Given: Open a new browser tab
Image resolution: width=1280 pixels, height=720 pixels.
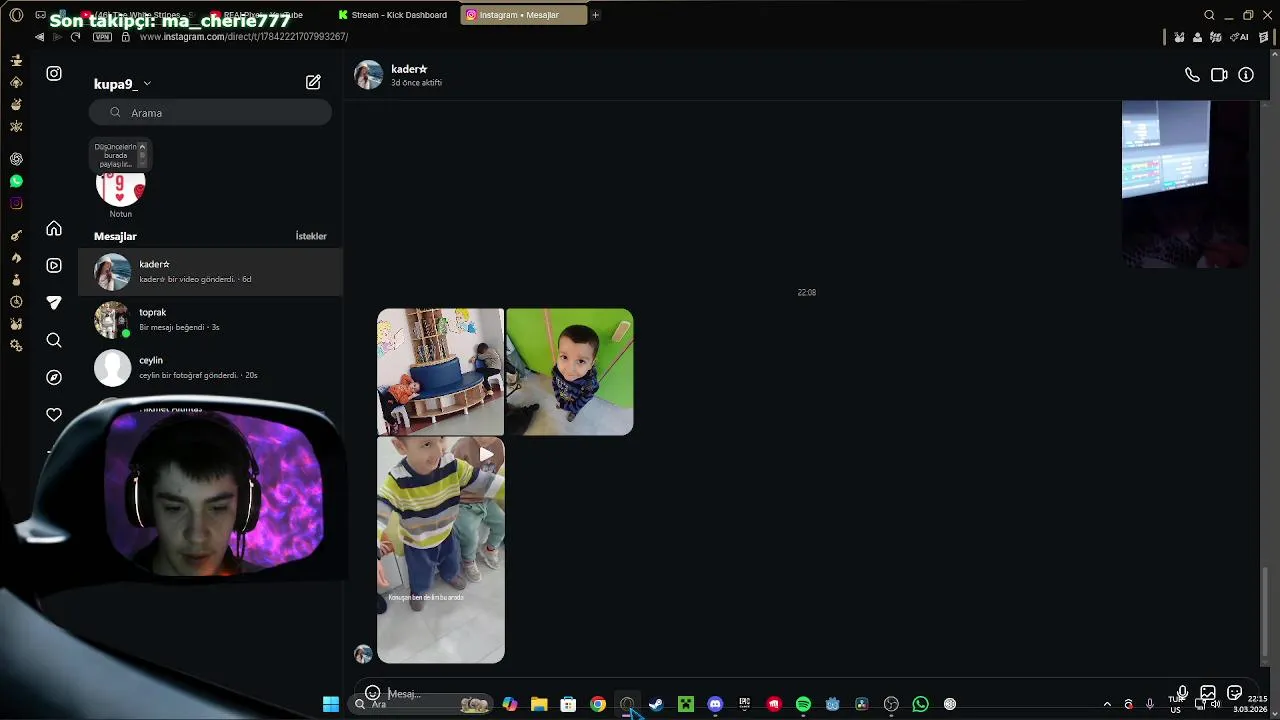Looking at the screenshot, I should (x=595, y=15).
